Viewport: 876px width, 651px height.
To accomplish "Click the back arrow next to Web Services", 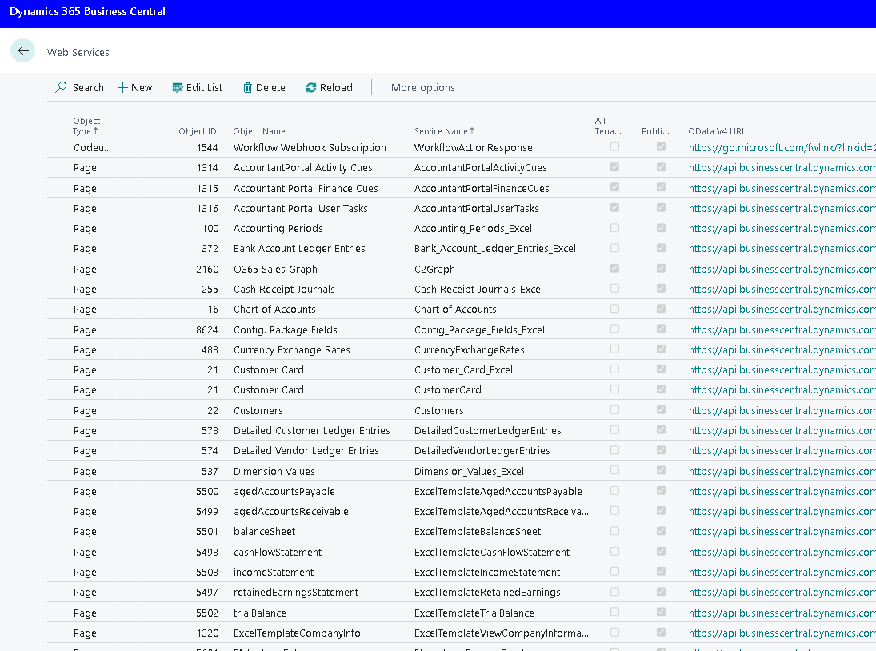I will pyautogui.click(x=23, y=51).
